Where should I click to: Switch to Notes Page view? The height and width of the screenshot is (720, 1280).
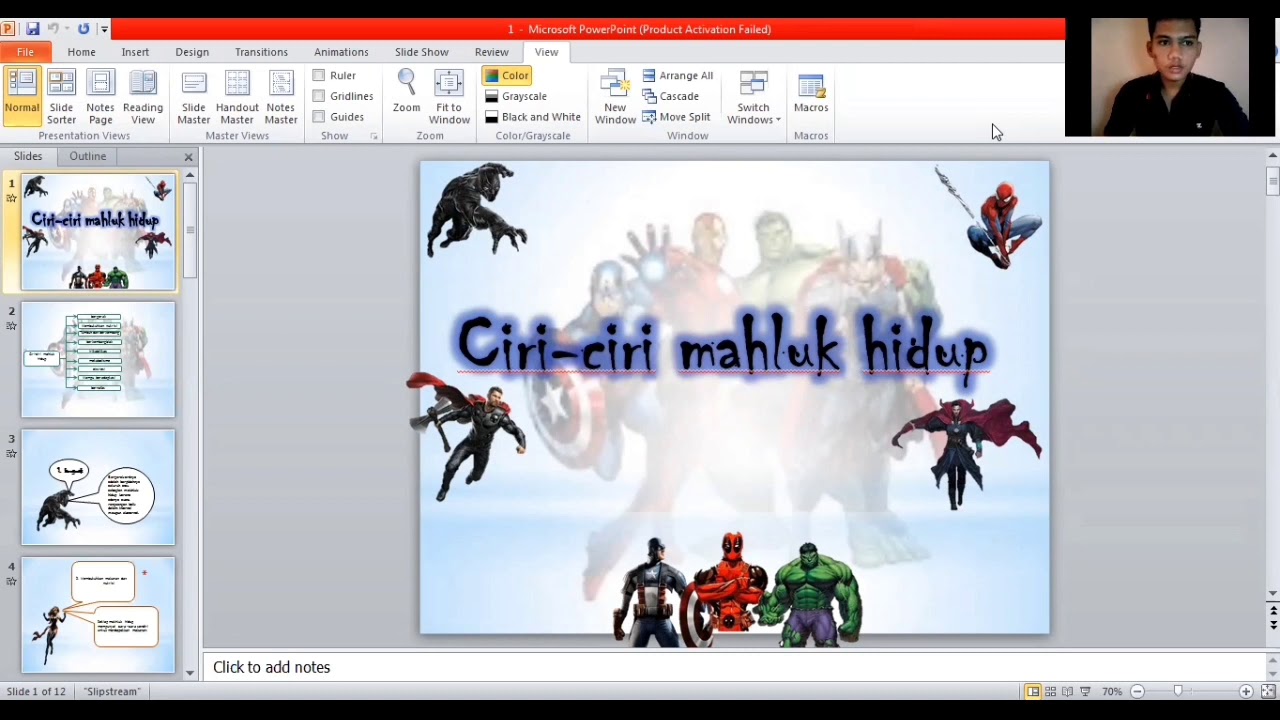point(100,97)
